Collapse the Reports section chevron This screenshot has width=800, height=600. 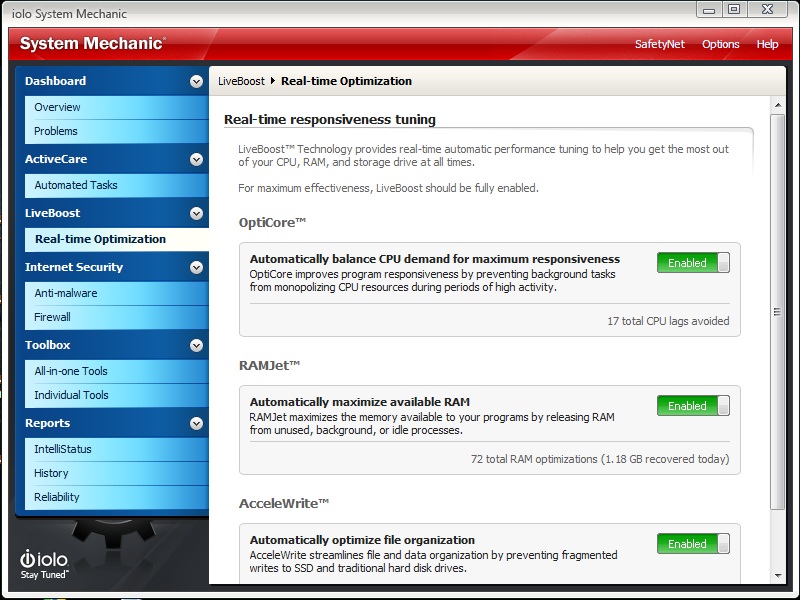[x=196, y=423]
